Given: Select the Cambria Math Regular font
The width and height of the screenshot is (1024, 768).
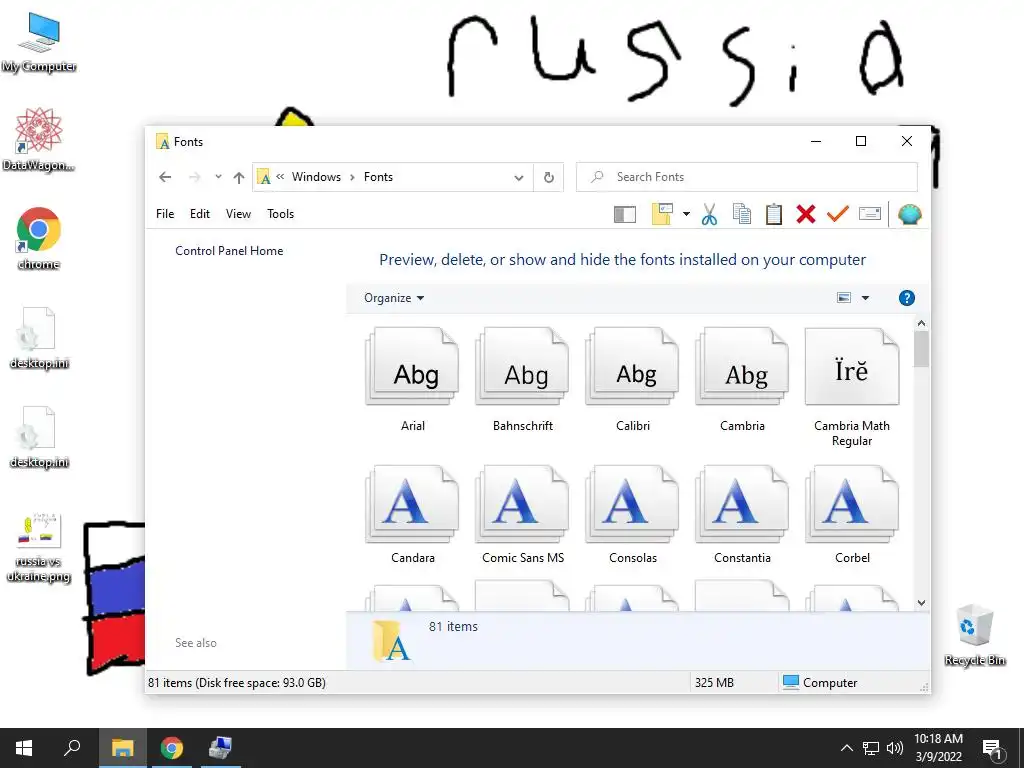Looking at the screenshot, I should [852, 387].
